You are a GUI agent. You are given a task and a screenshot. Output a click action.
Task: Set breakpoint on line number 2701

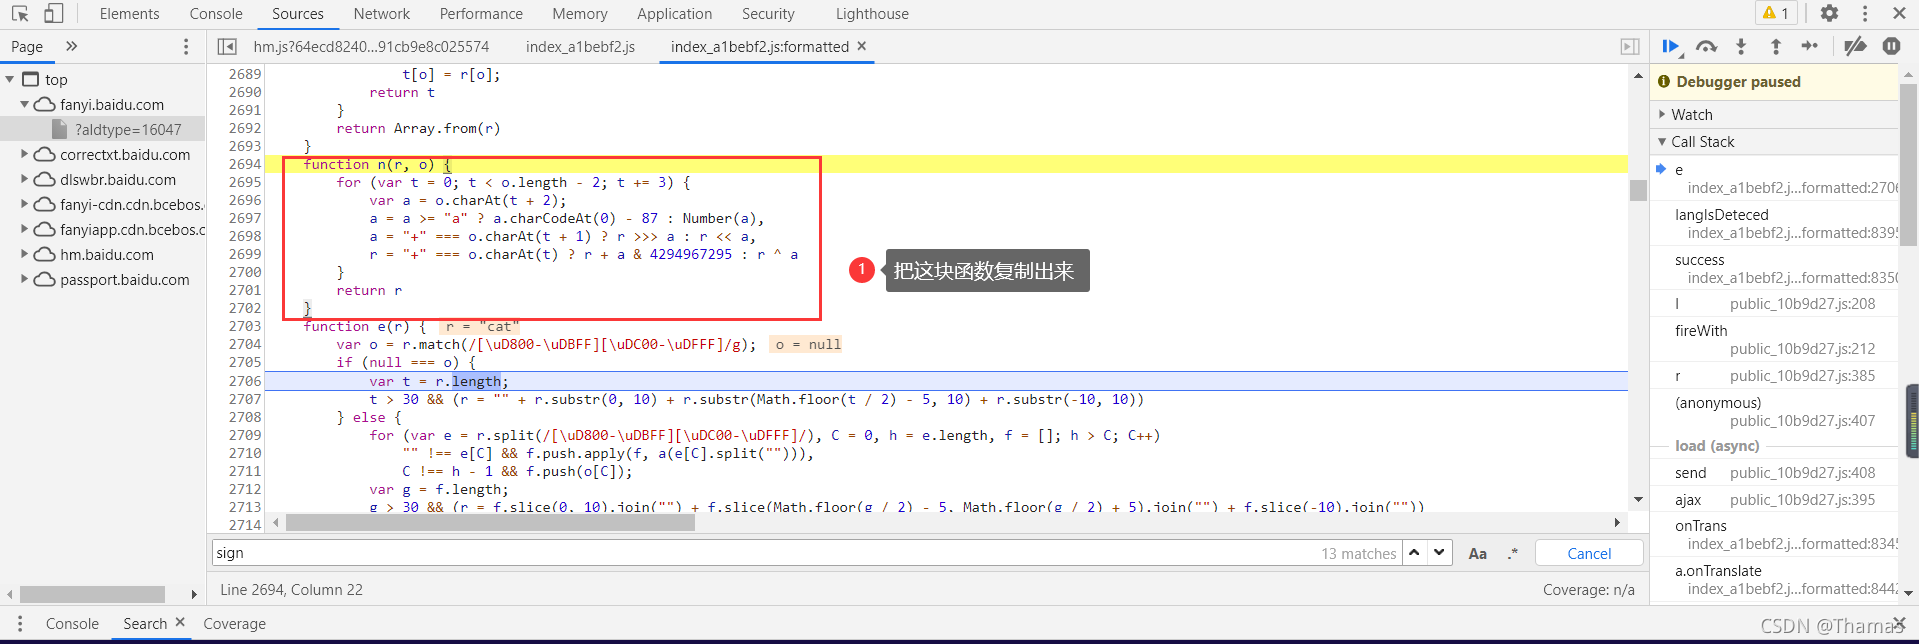click(x=244, y=290)
